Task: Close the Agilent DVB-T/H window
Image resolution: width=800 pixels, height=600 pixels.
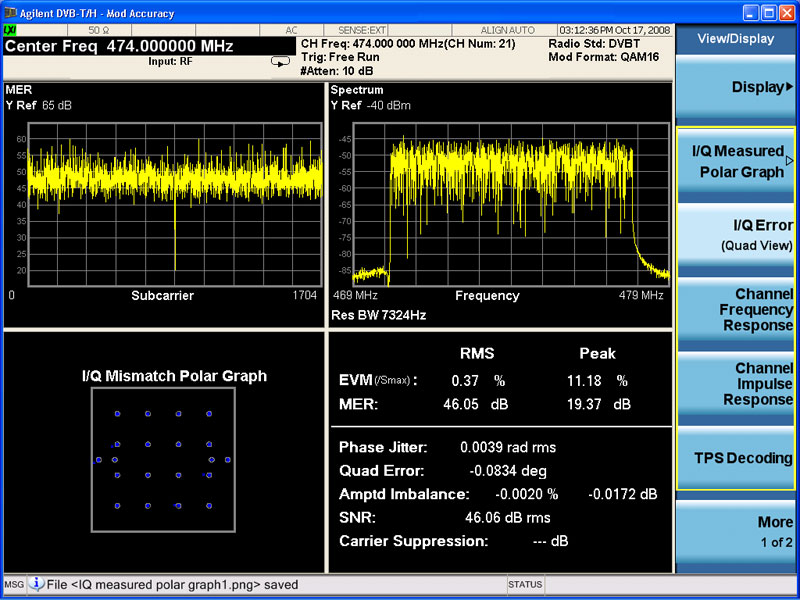Action: tap(786, 13)
